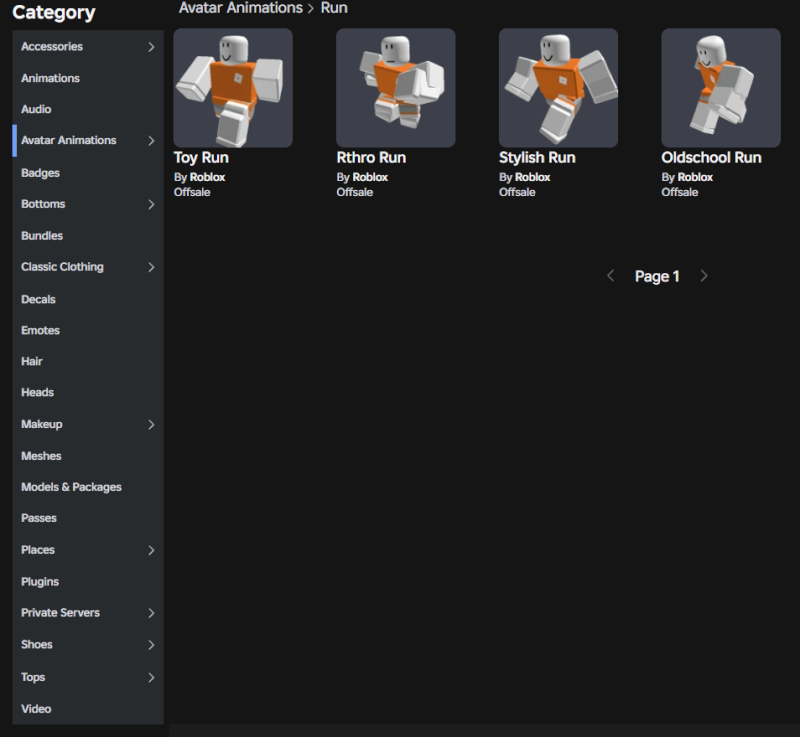Image resolution: width=800 pixels, height=737 pixels.
Task: Expand the Shoes category chevron
Action: pyautogui.click(x=151, y=645)
